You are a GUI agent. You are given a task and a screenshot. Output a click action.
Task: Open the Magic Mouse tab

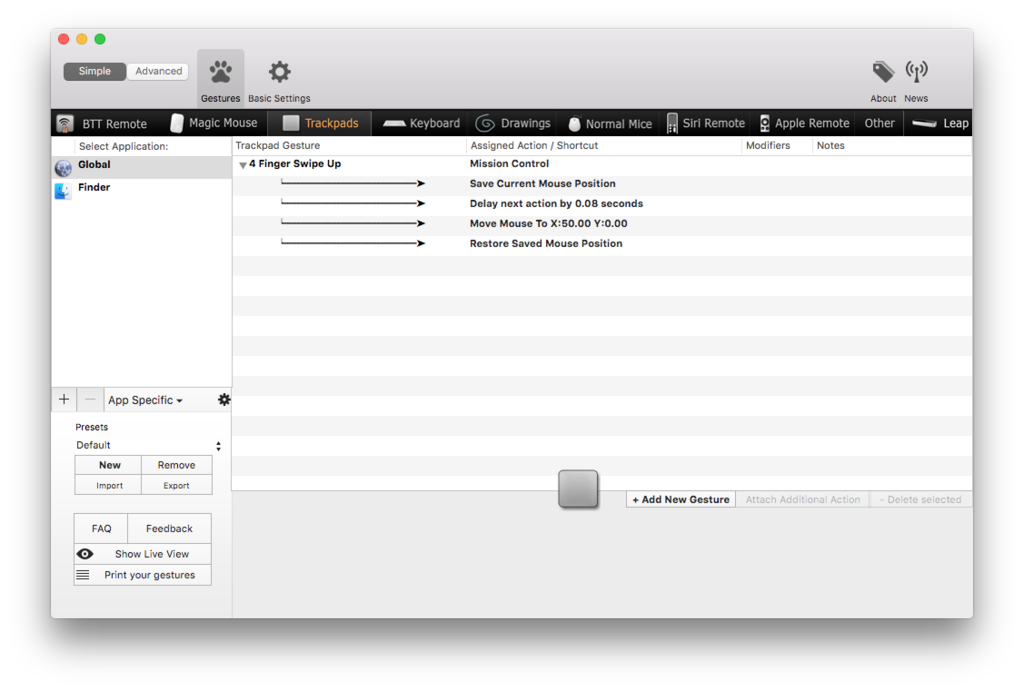pos(214,123)
